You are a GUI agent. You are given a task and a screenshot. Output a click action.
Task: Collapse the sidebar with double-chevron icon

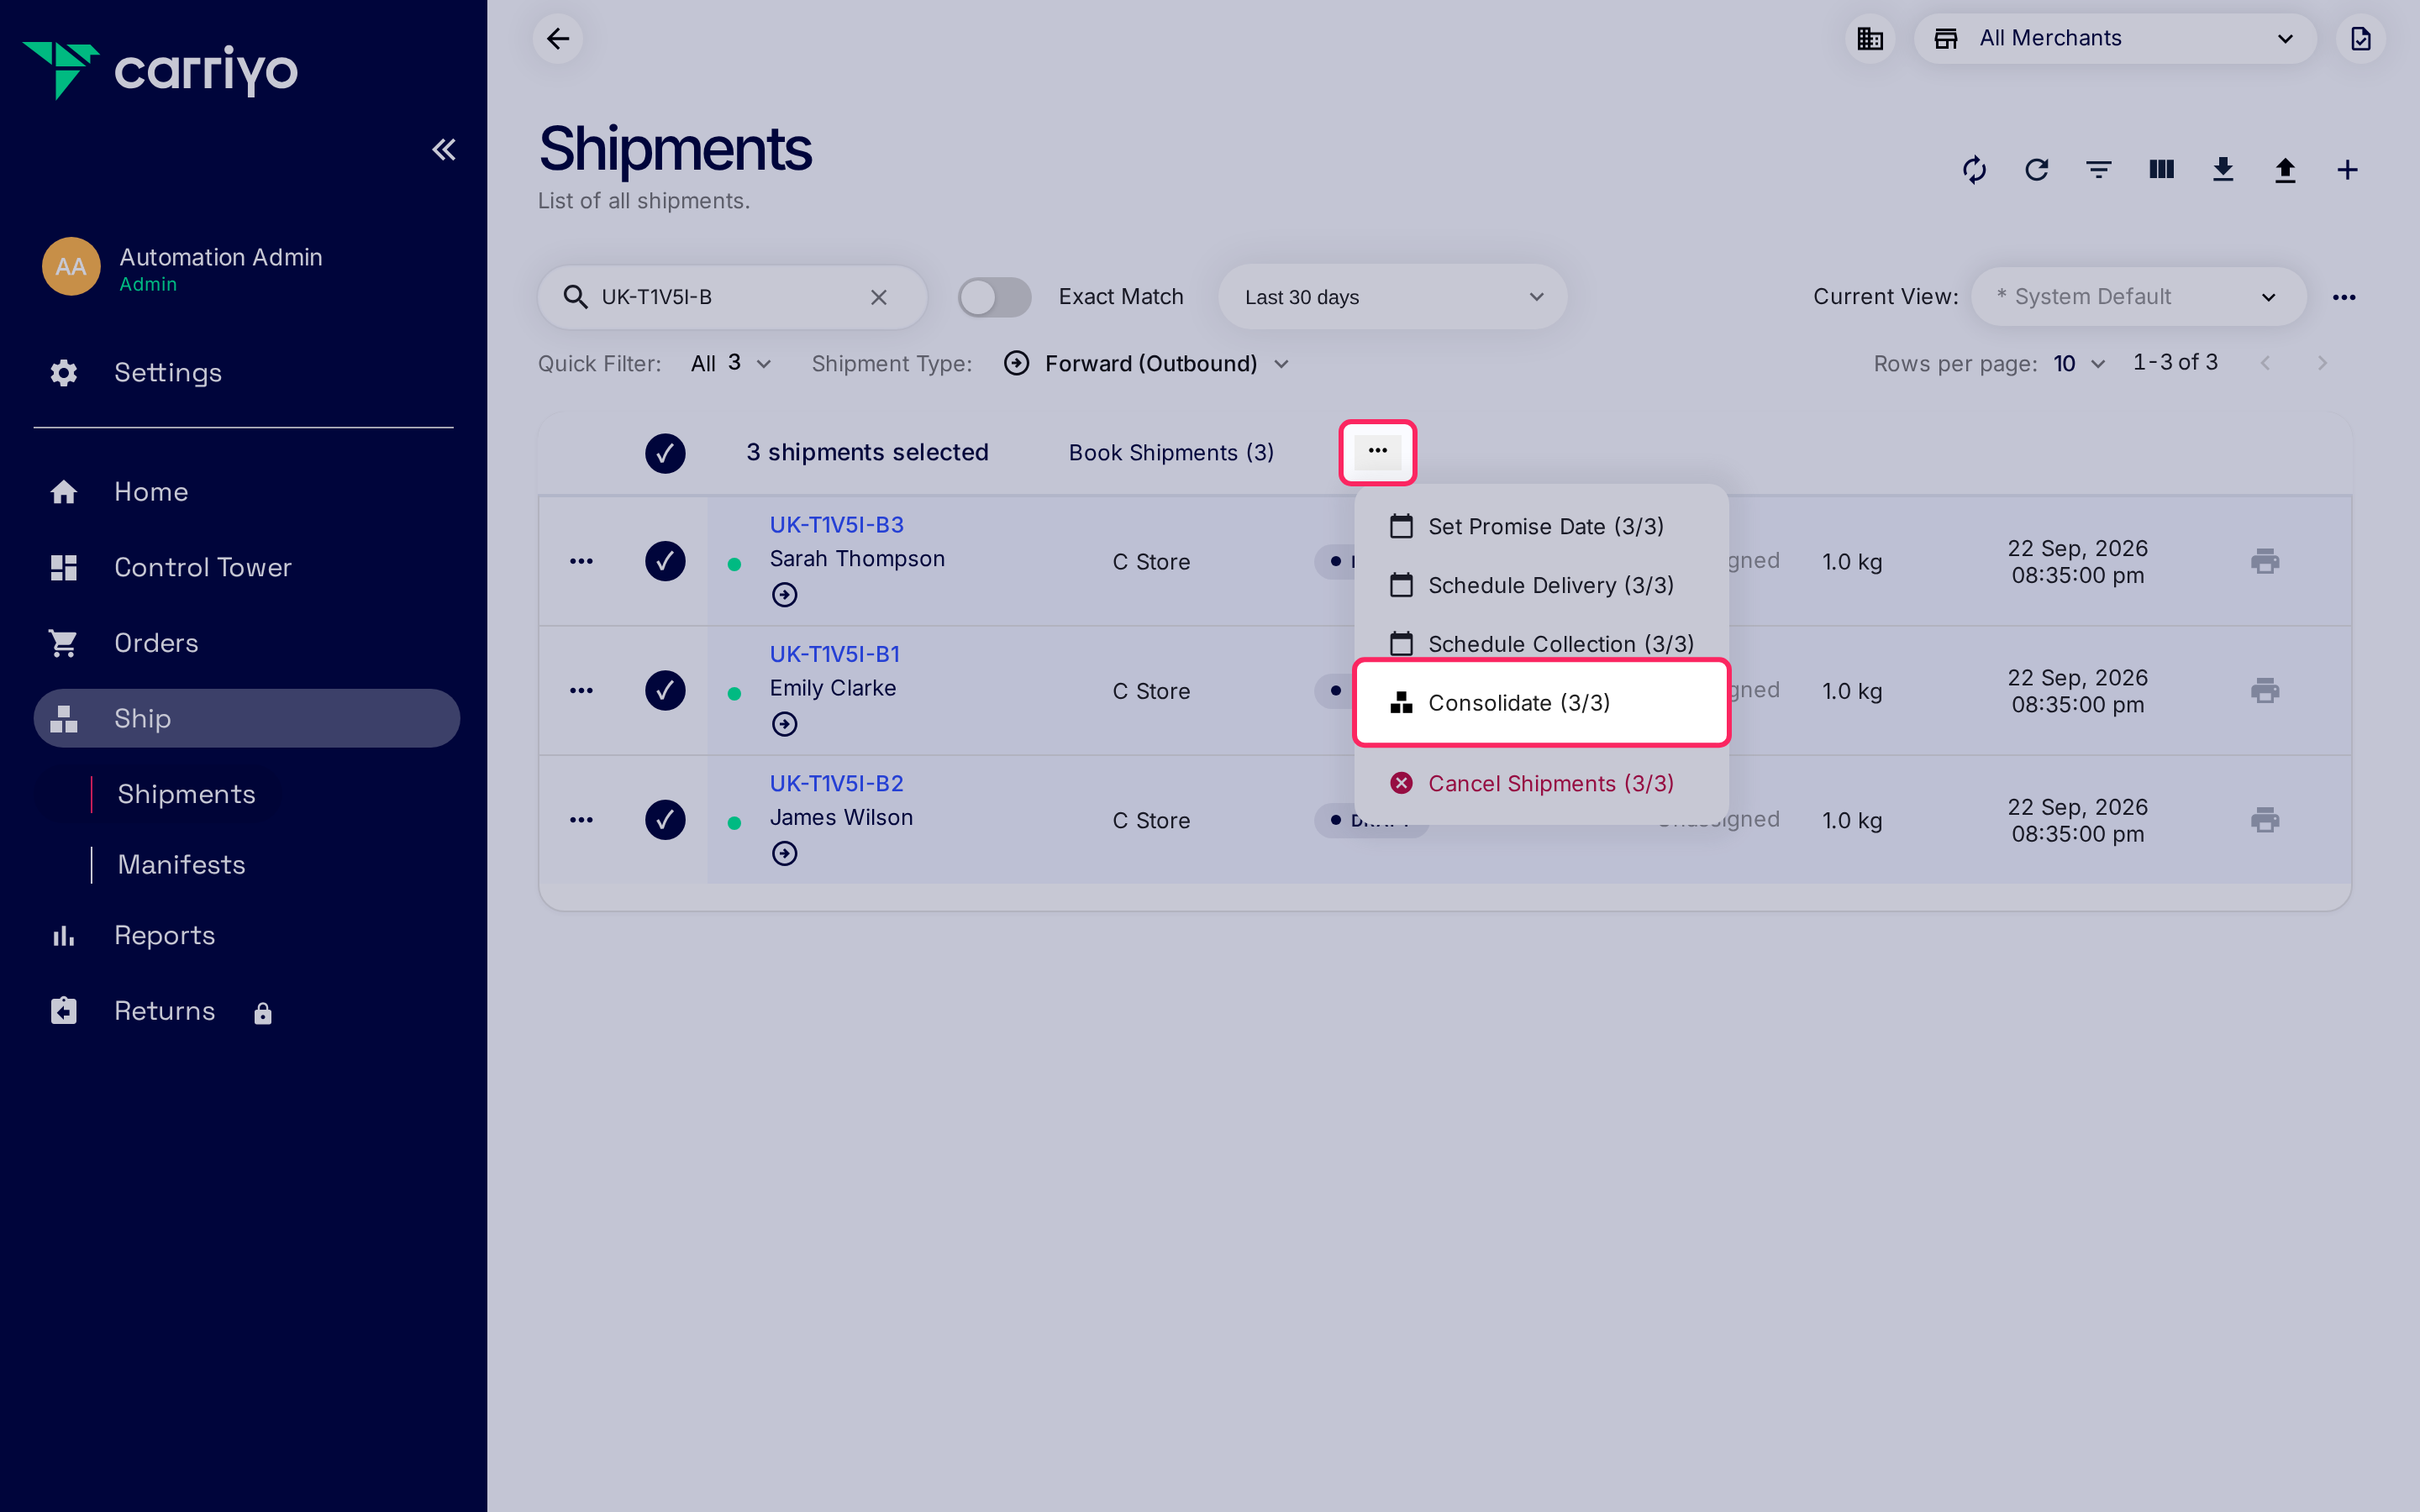444,150
